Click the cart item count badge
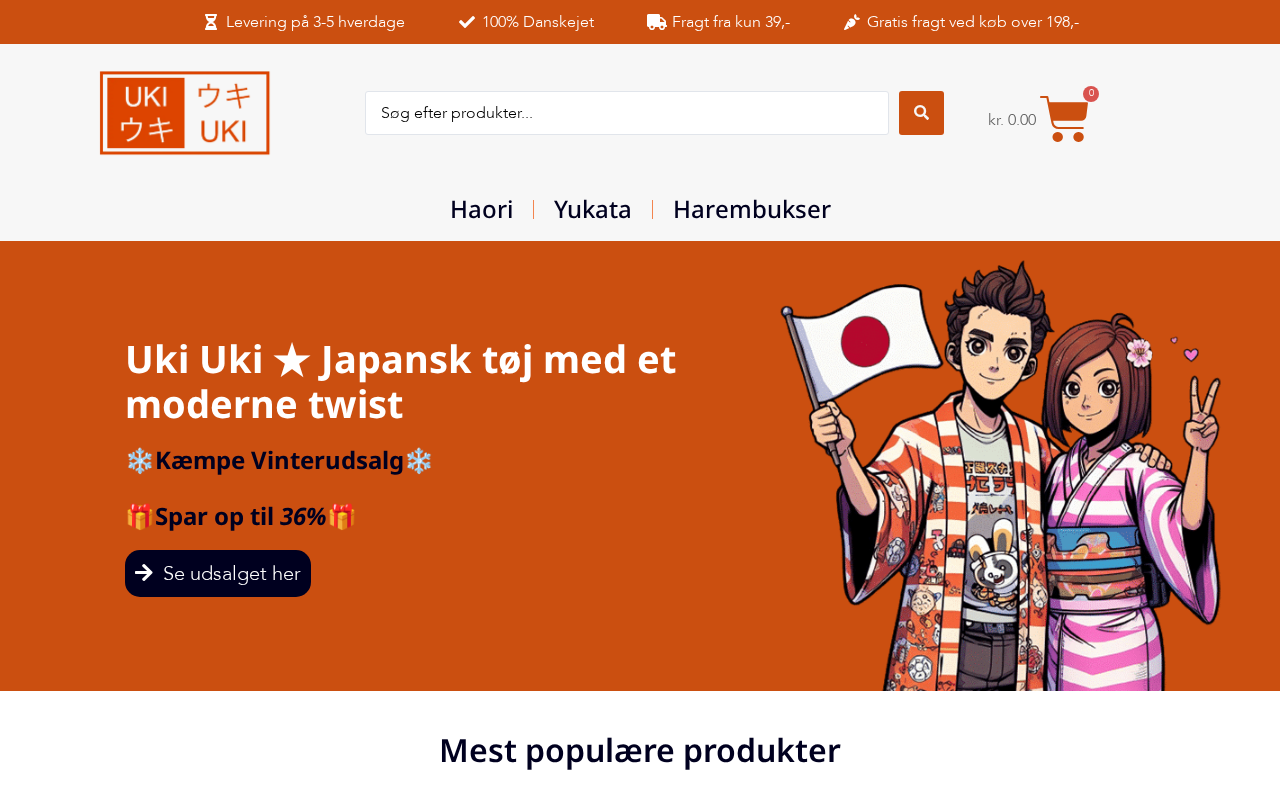This screenshot has height=800, width=1280. (x=1091, y=94)
